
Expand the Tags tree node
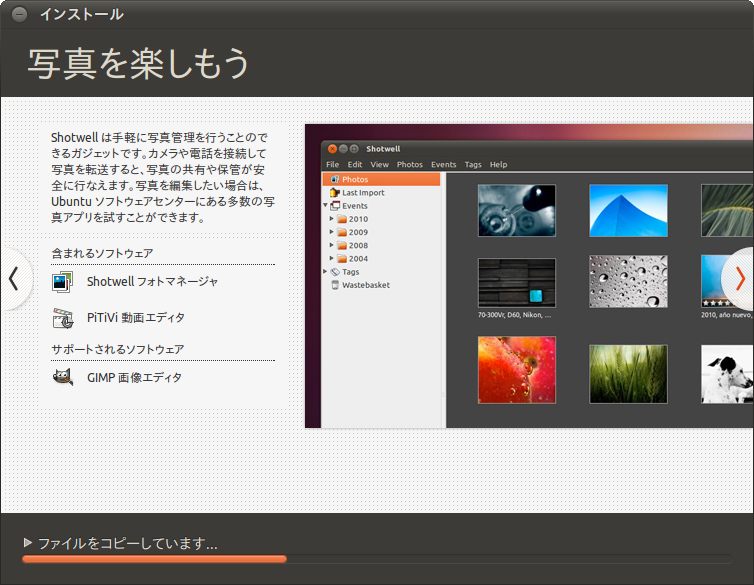coord(326,272)
